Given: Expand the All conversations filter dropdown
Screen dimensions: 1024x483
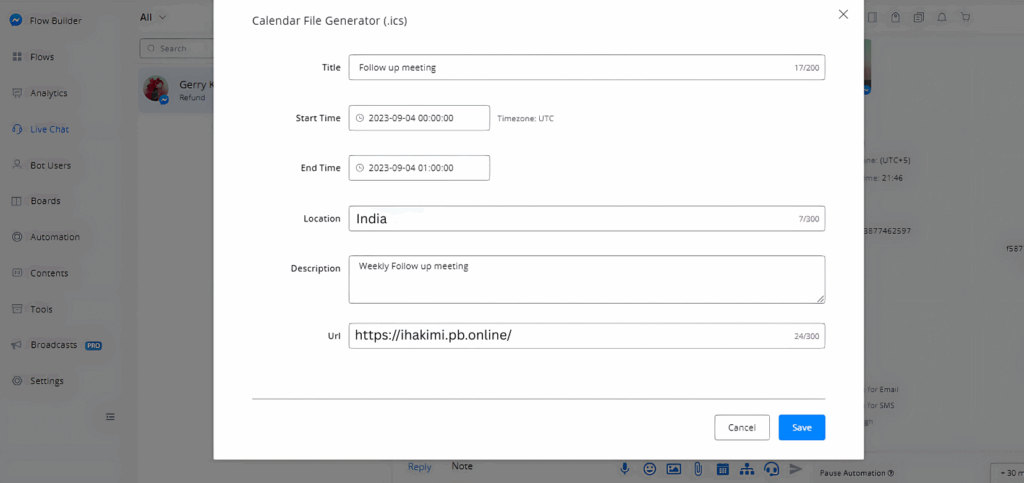Looking at the screenshot, I should point(153,17).
